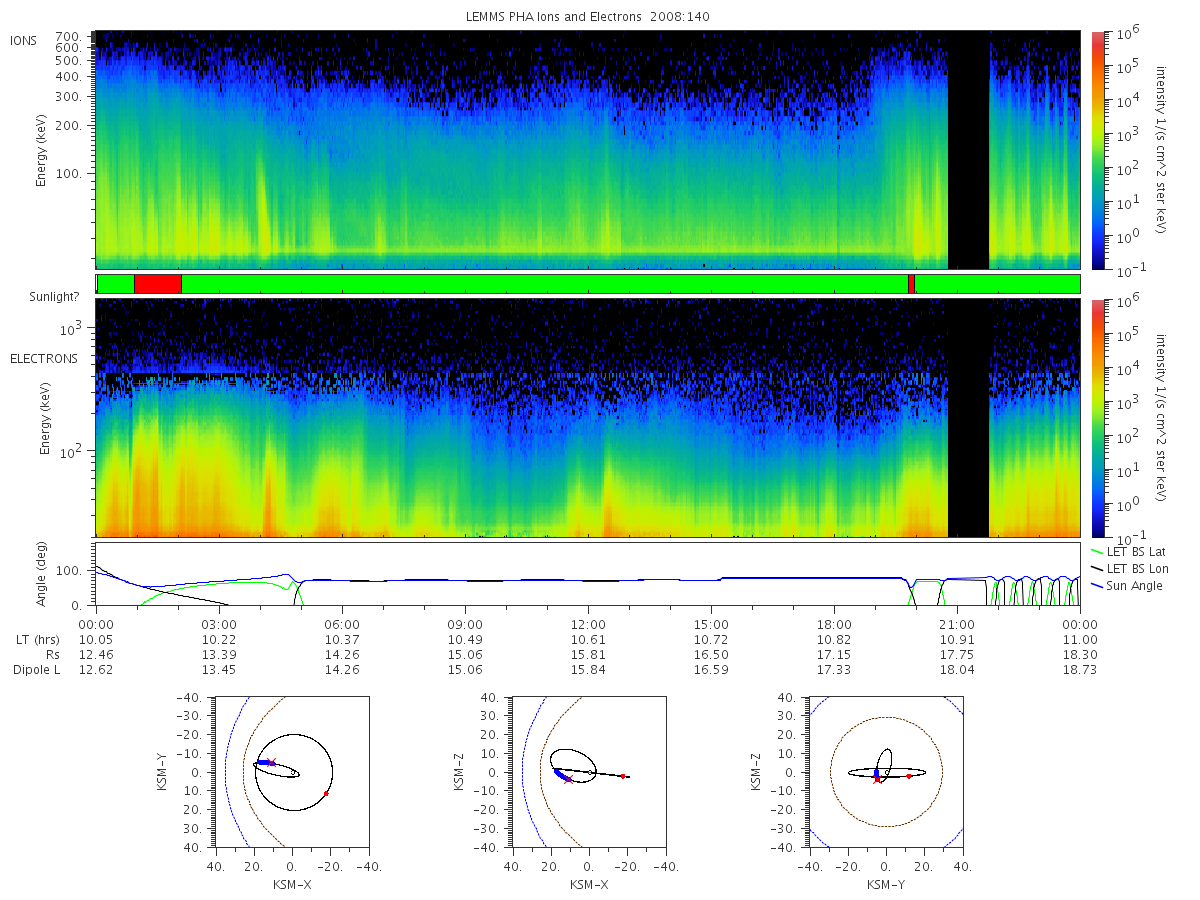Select the large red sunlight bar segment
This screenshot has height=900, width=1200.
point(157,284)
